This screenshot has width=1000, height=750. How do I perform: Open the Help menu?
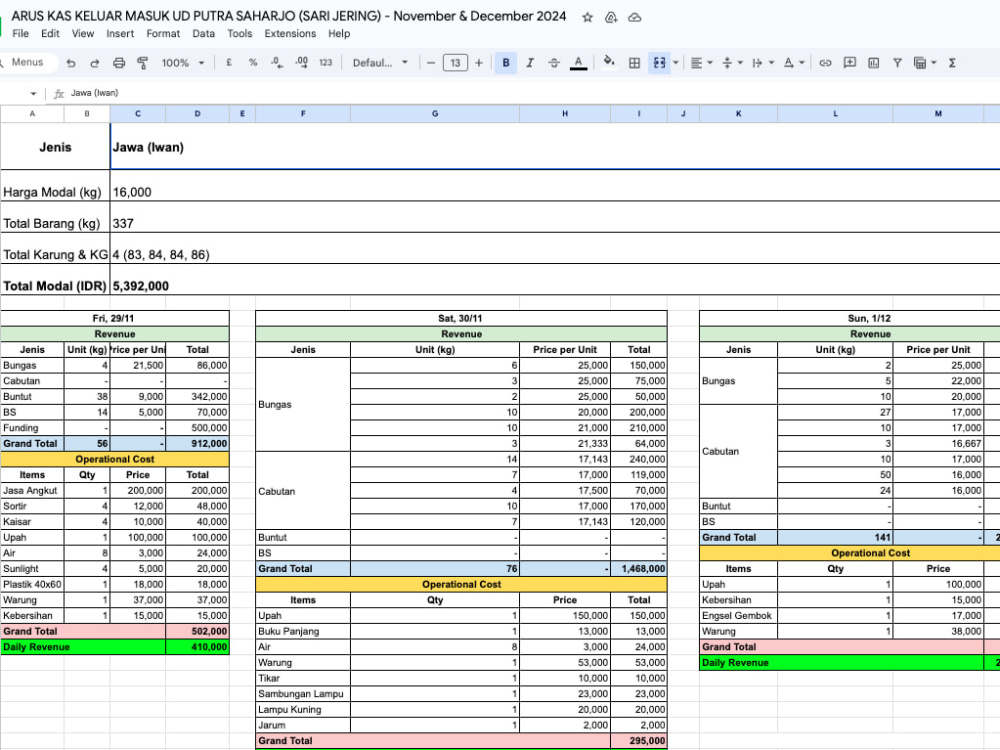[x=339, y=33]
